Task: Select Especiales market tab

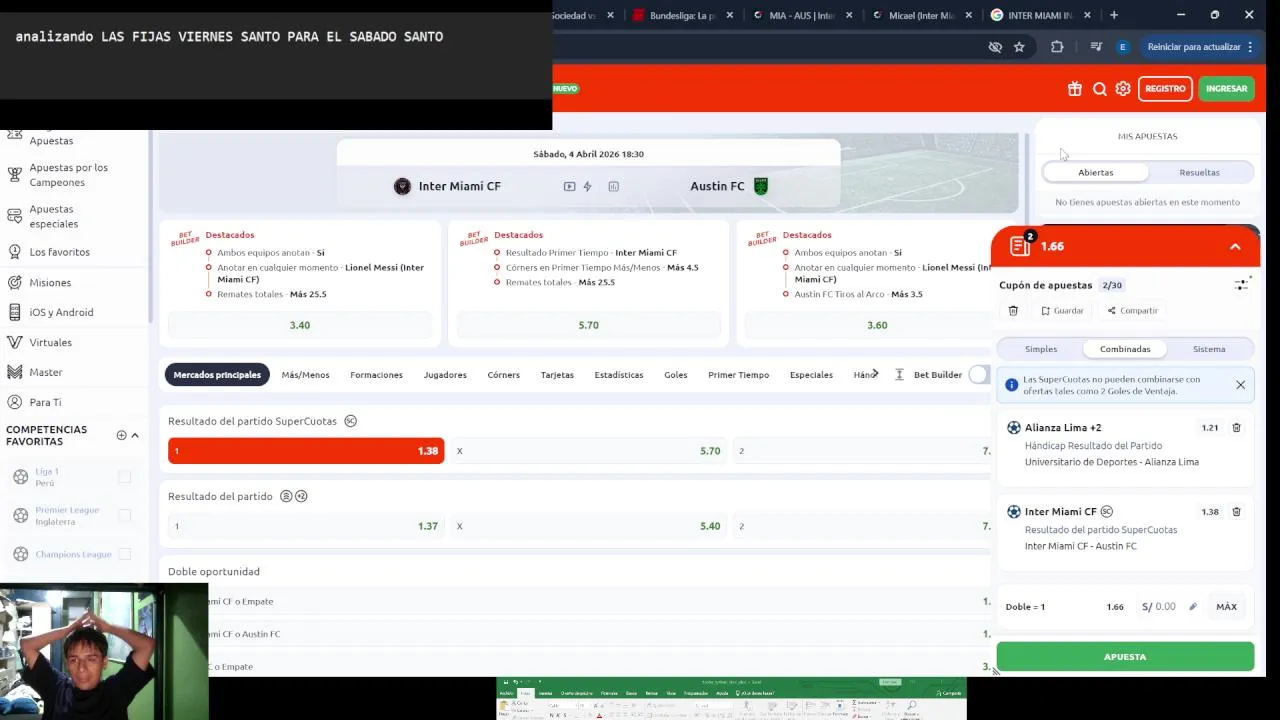Action: point(811,375)
